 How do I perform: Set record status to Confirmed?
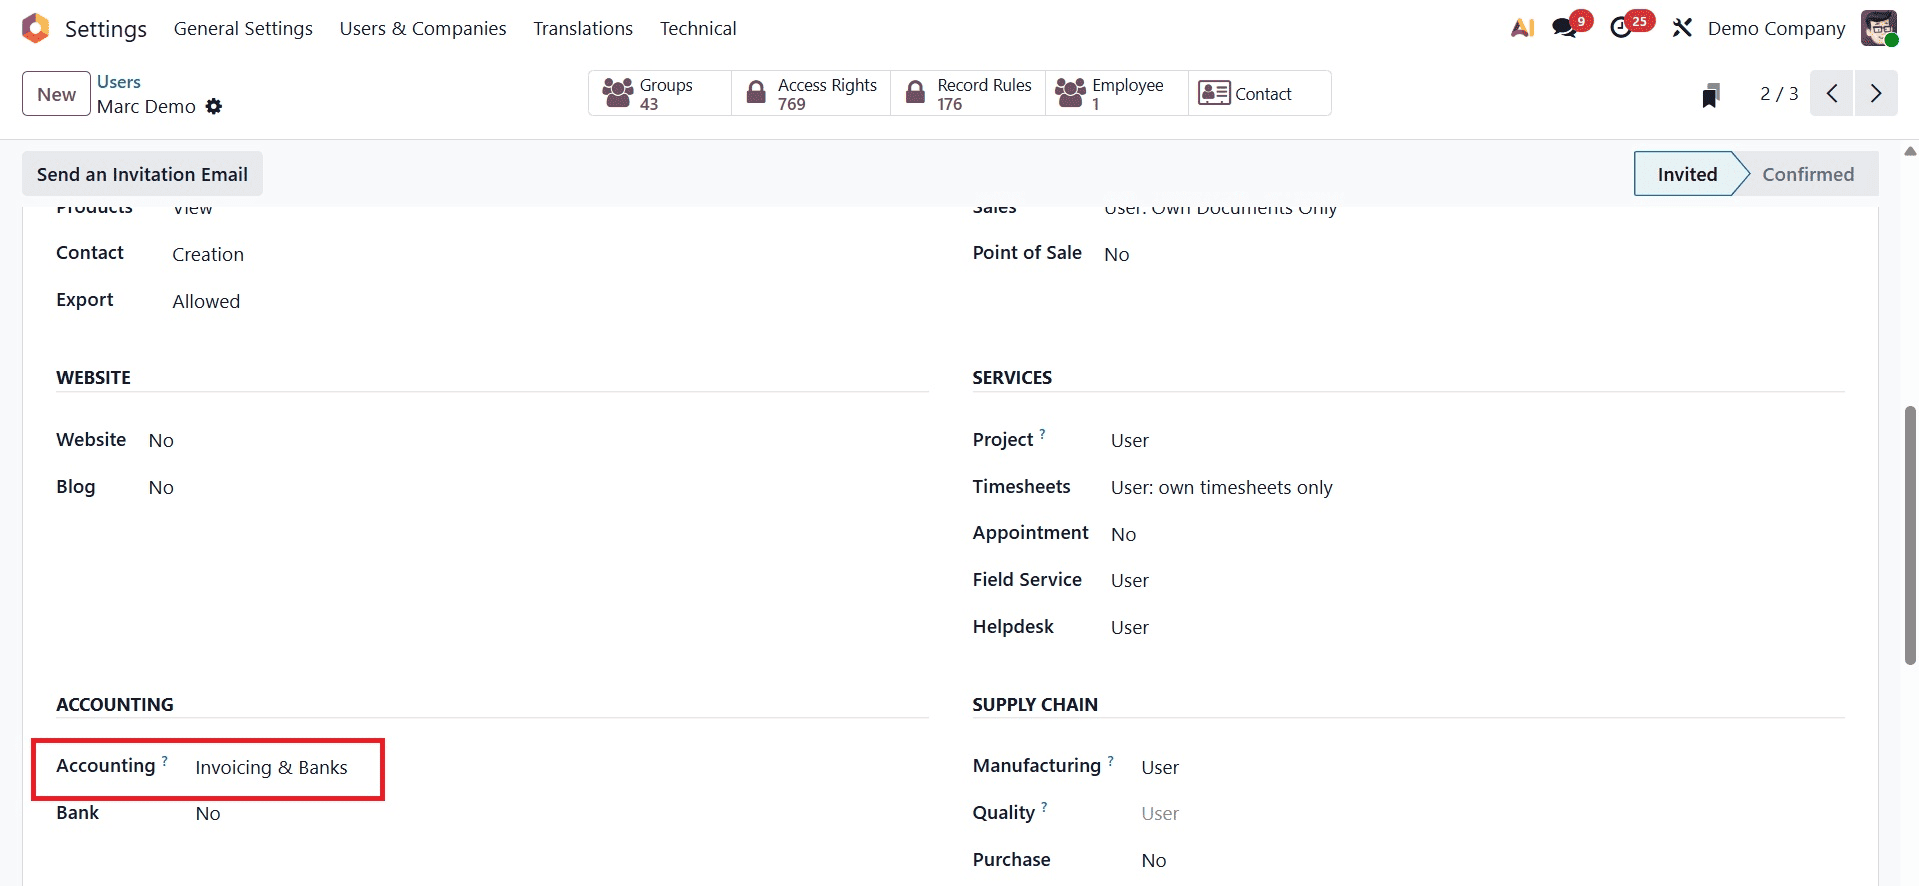[x=1810, y=173]
